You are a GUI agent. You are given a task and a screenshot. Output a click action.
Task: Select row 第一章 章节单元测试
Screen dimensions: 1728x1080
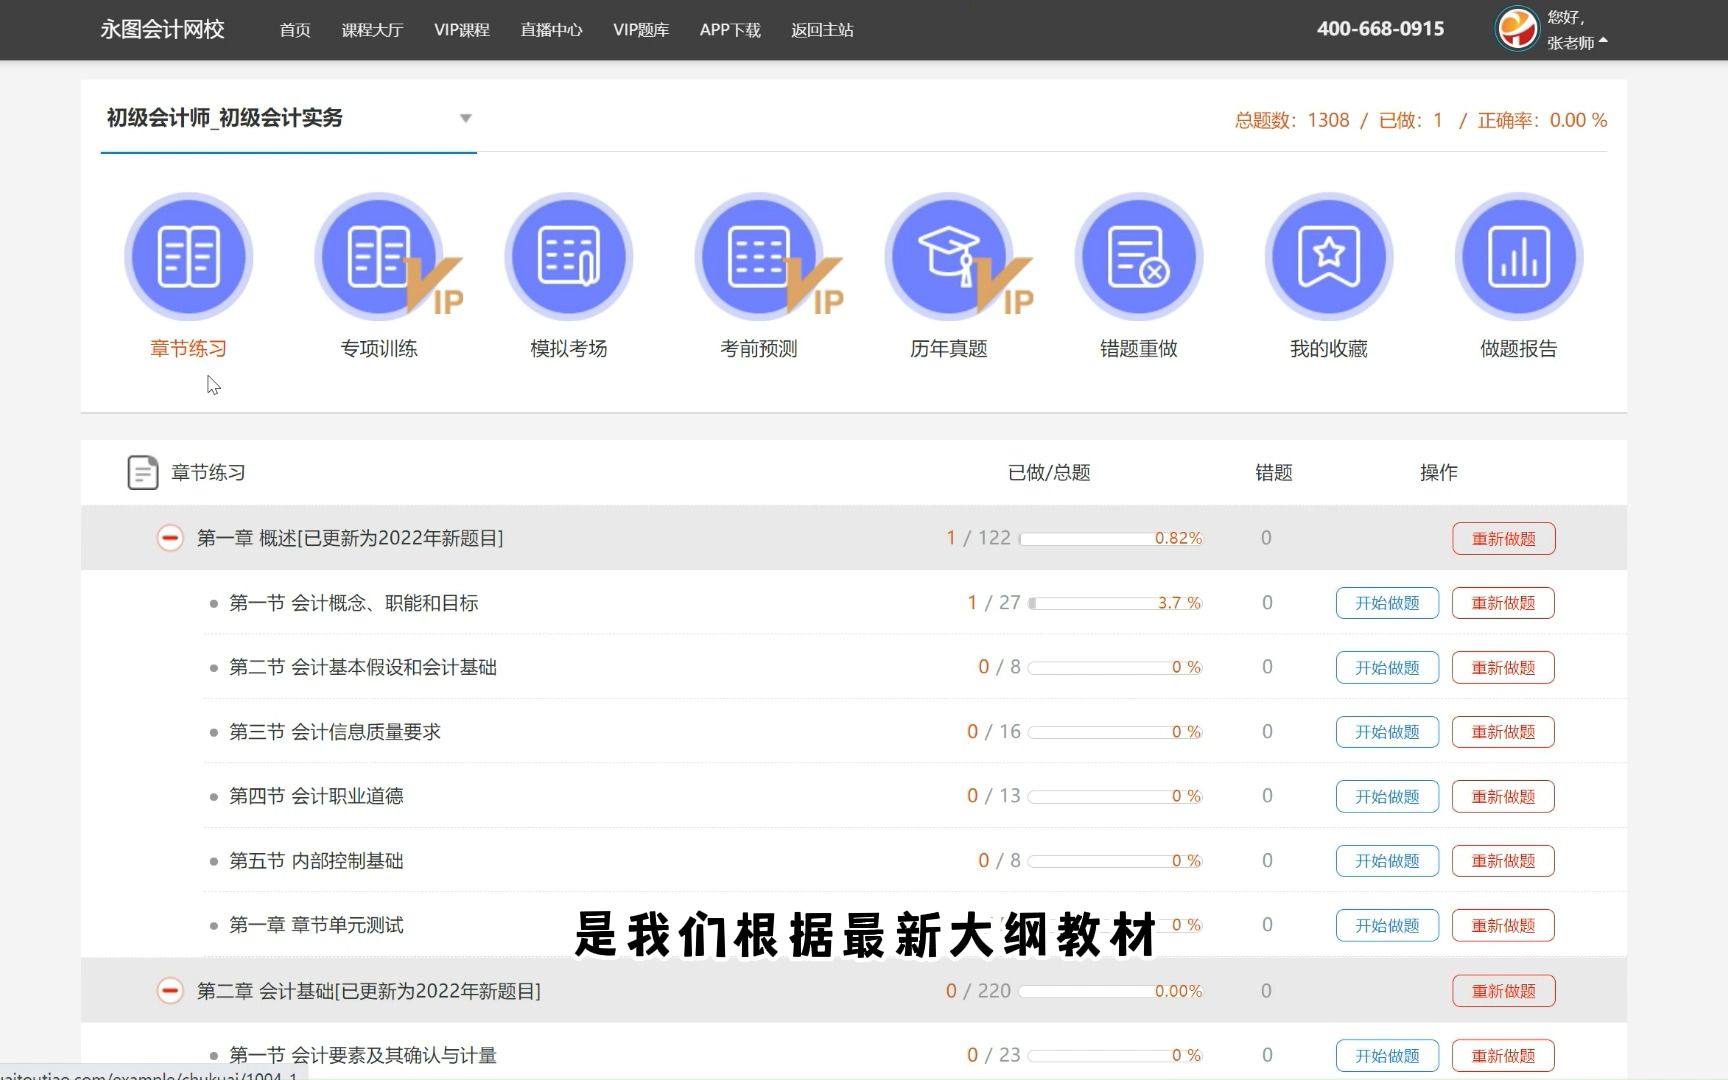(915, 925)
